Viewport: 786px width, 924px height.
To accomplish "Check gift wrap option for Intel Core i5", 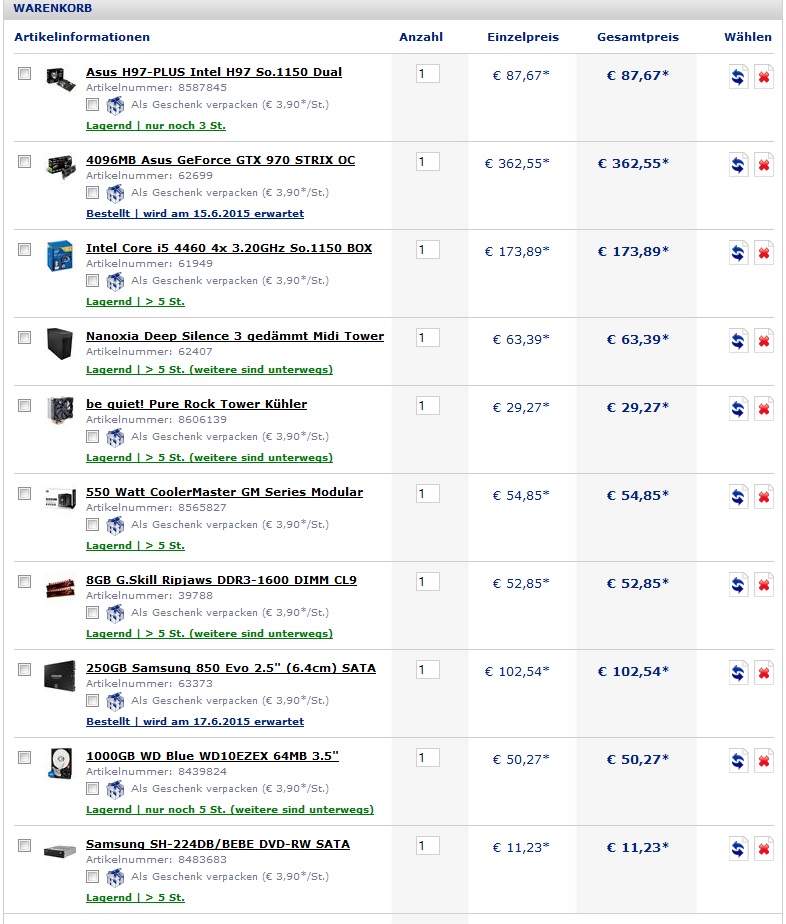I will click(93, 280).
